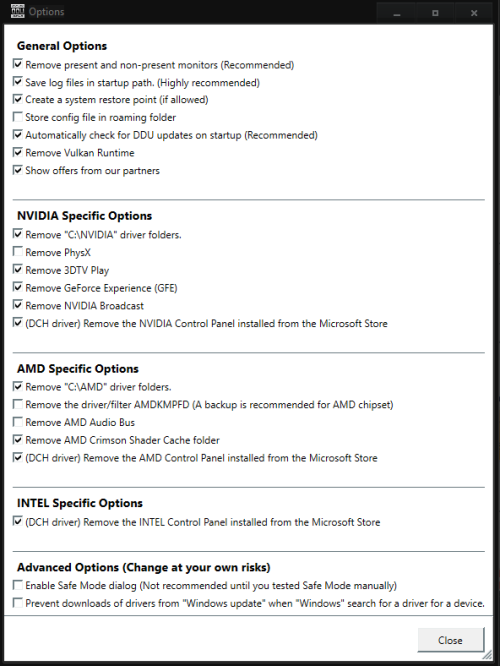Enable the Remove PhysX checkbox
This screenshot has width=500, height=666.
[x=17, y=251]
